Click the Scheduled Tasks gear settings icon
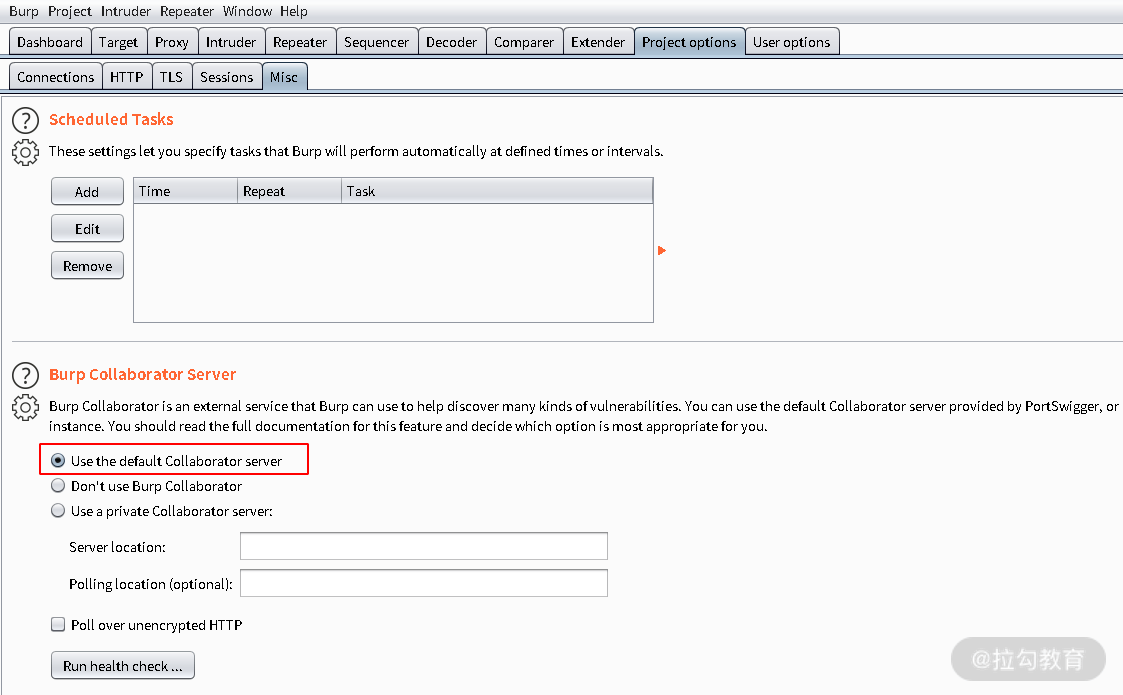 click(x=26, y=152)
